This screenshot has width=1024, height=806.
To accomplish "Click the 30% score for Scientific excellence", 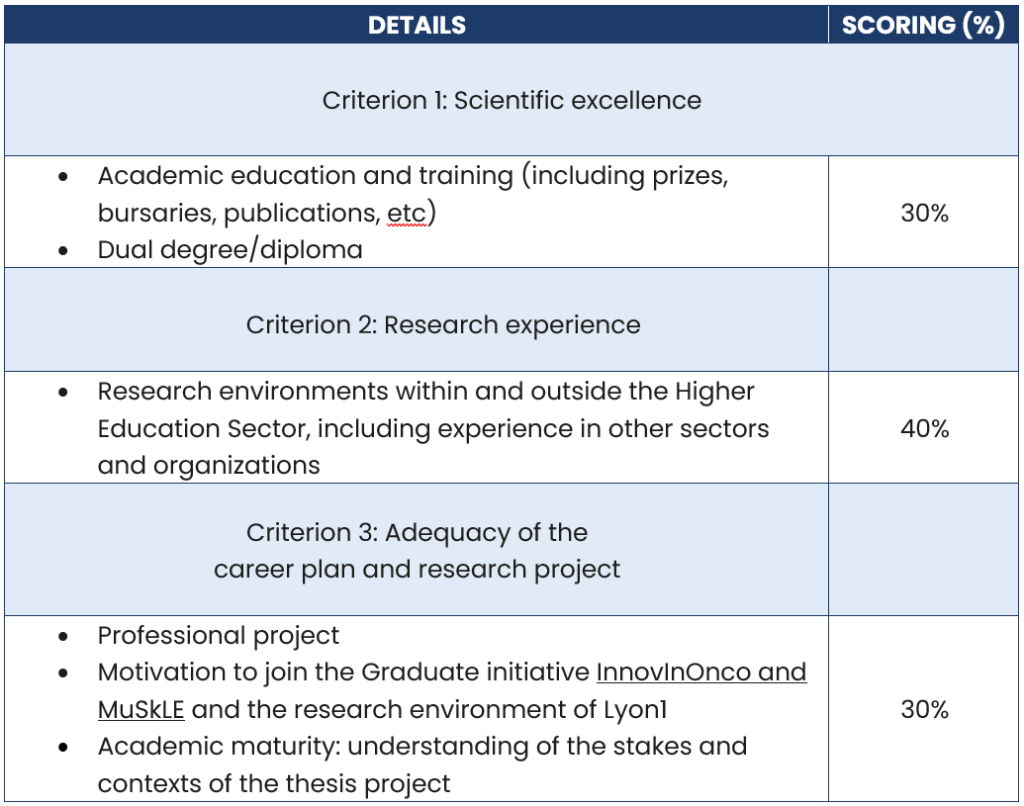I will click(924, 213).
